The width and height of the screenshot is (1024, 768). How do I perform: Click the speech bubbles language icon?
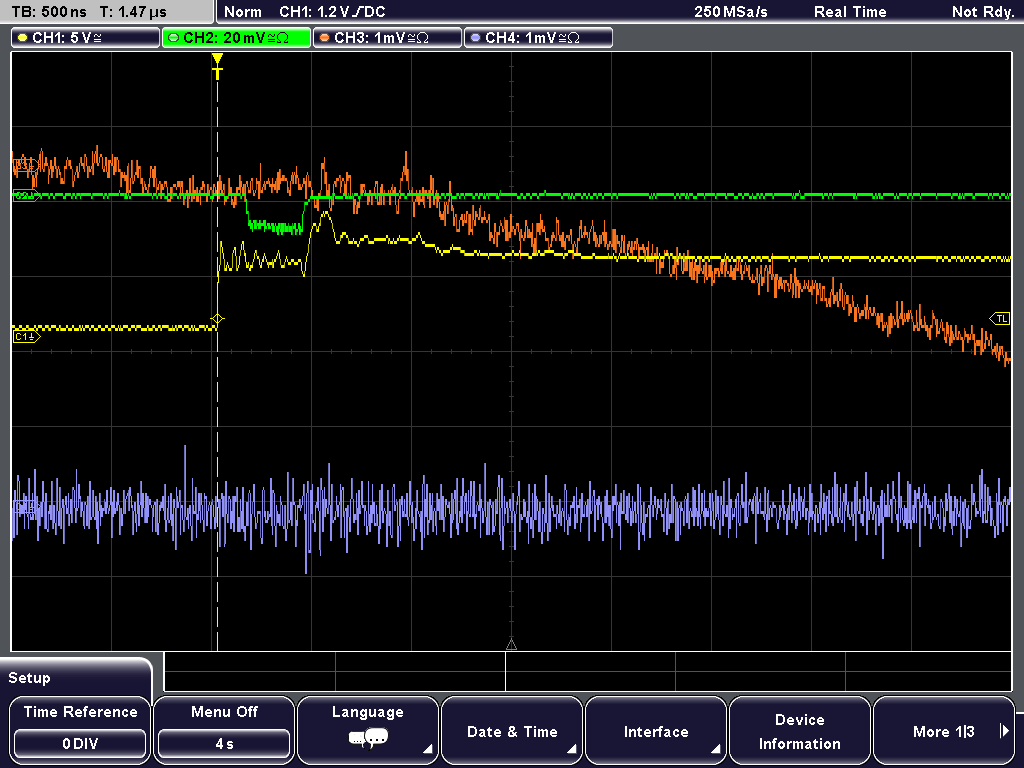pos(368,739)
